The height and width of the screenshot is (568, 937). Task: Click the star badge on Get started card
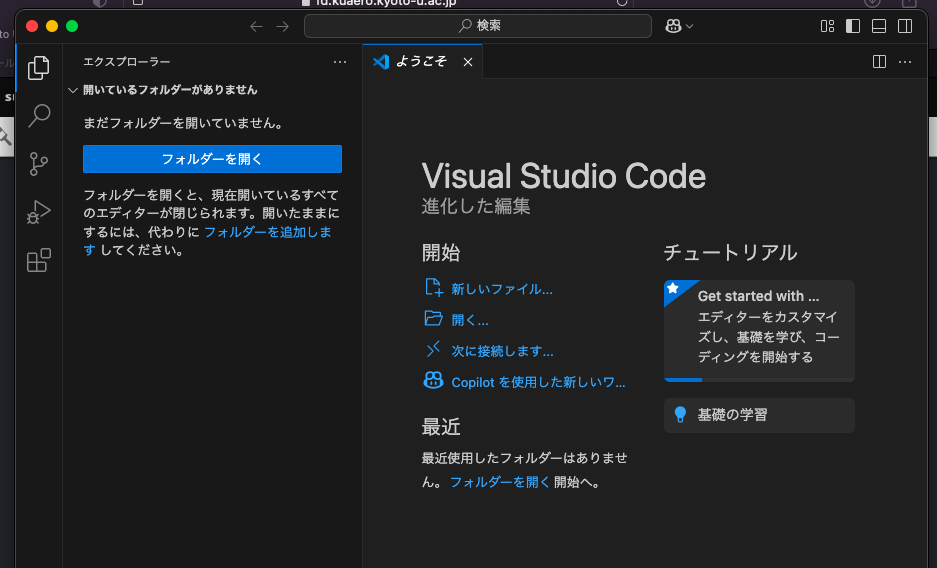pyautogui.click(x=673, y=288)
